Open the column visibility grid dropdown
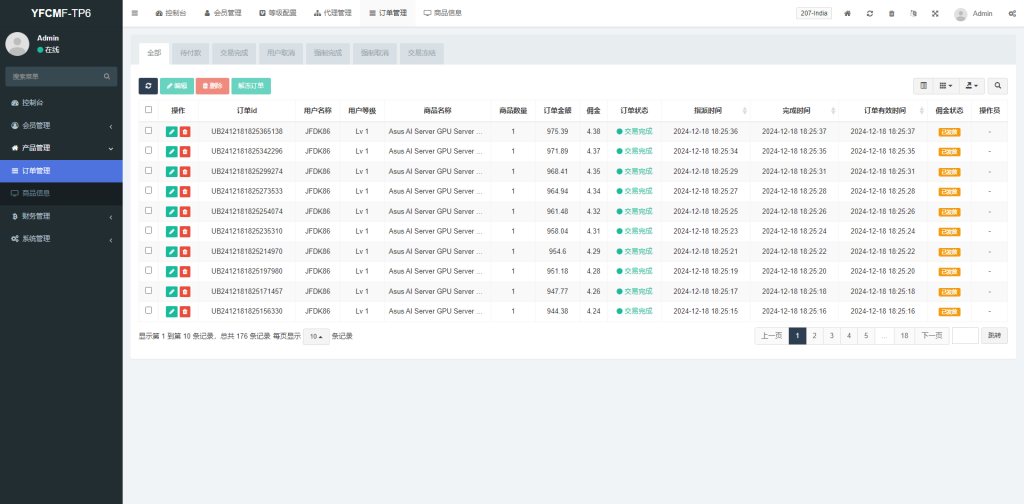The width and height of the screenshot is (1024, 504). 946,87
